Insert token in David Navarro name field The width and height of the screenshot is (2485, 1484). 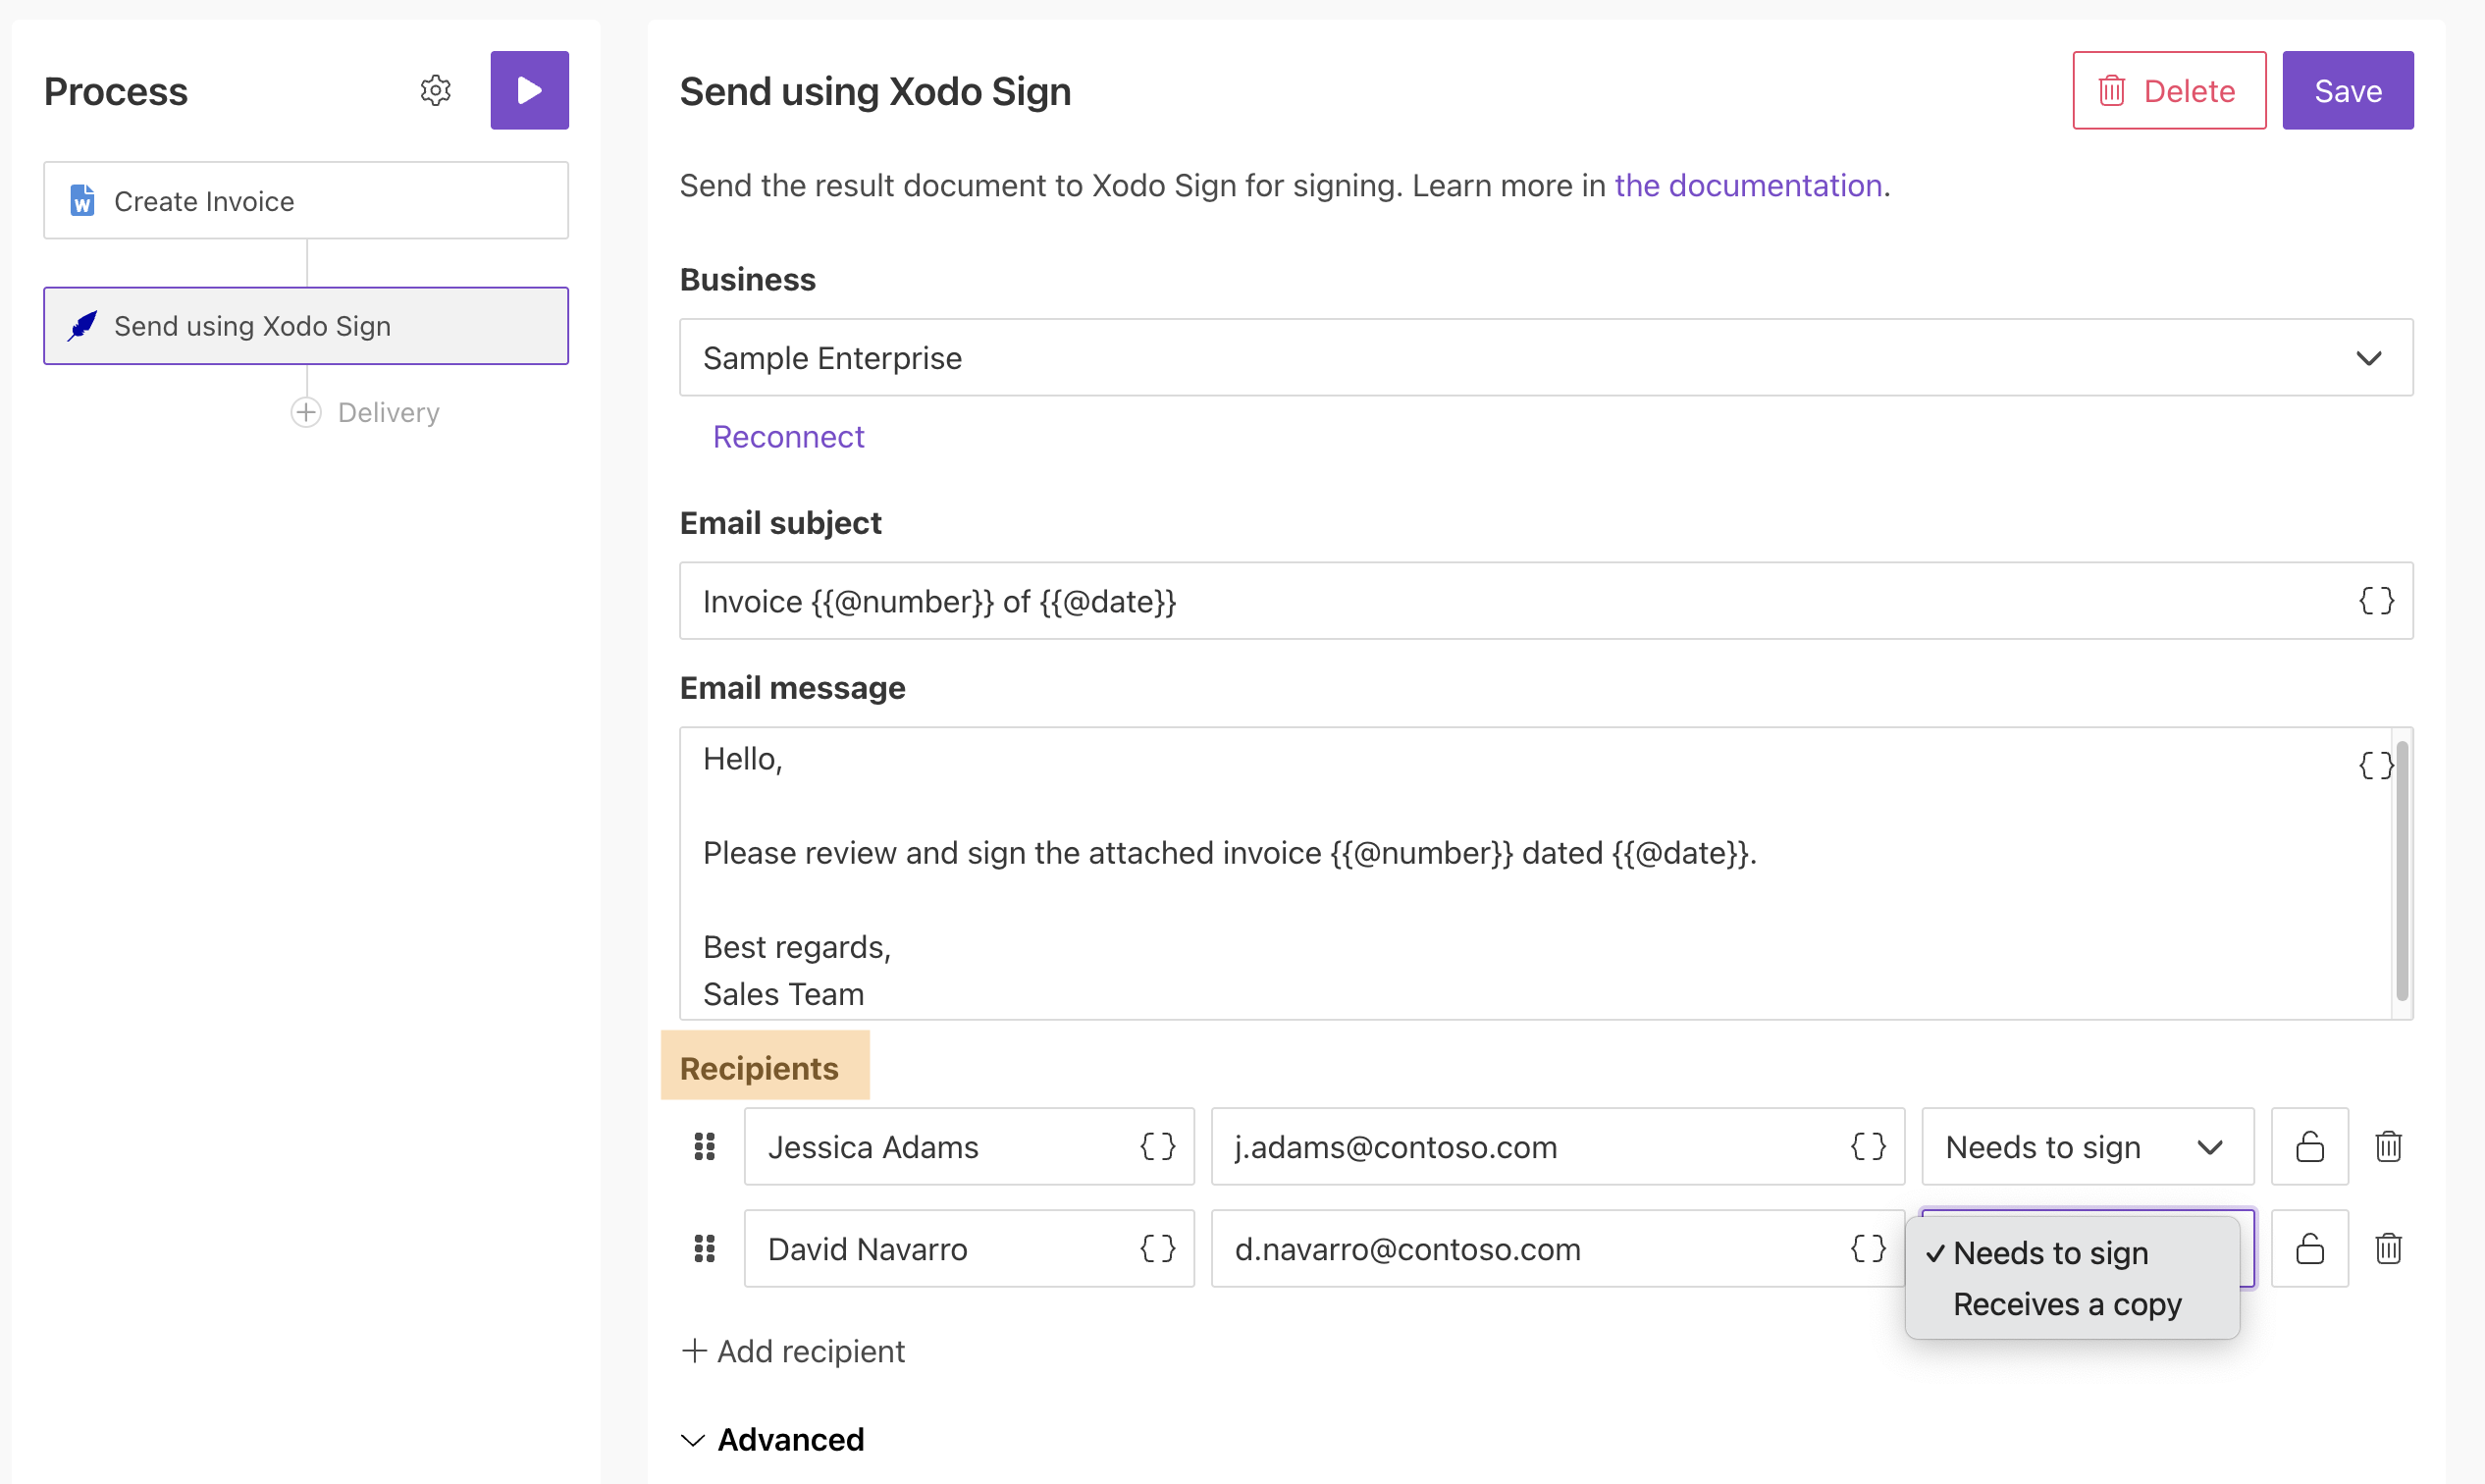coord(1157,1249)
